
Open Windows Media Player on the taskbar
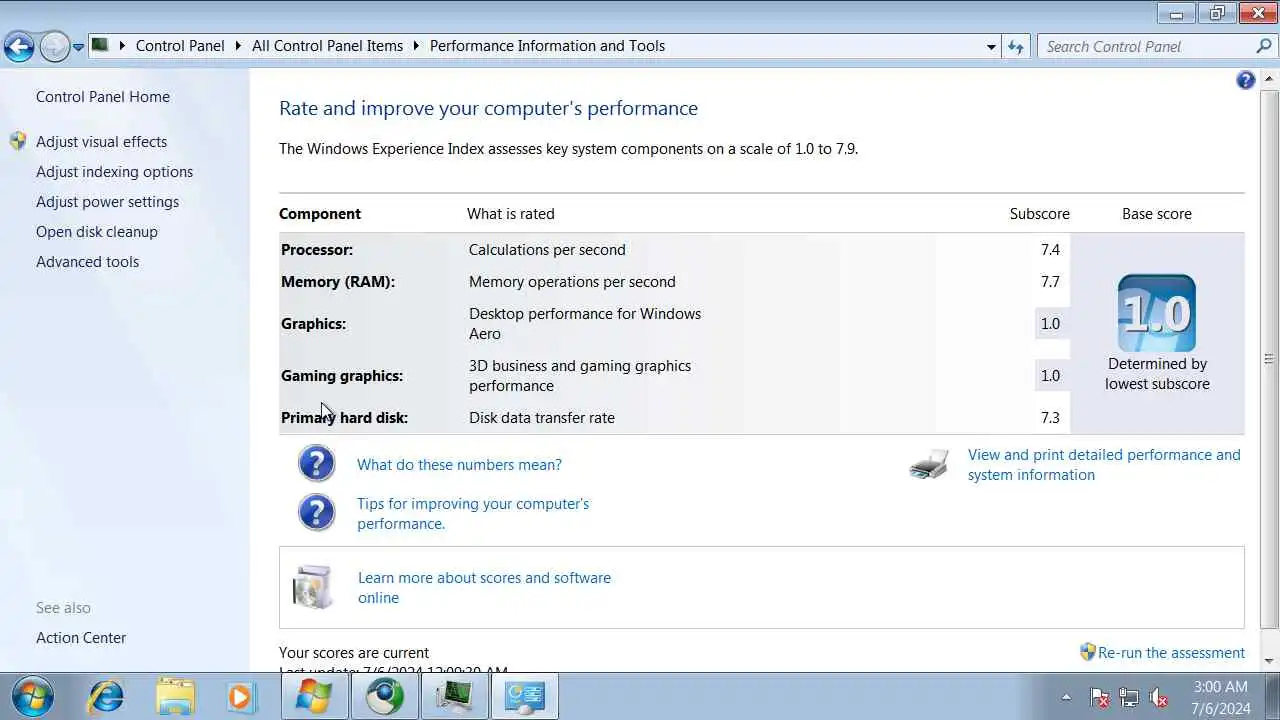tap(241, 696)
